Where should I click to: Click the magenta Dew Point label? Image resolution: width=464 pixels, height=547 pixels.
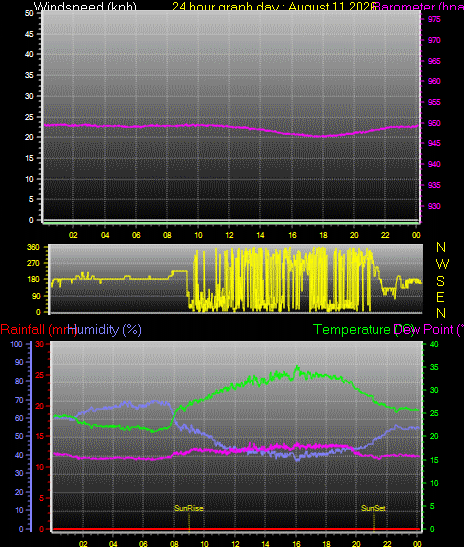click(429, 329)
